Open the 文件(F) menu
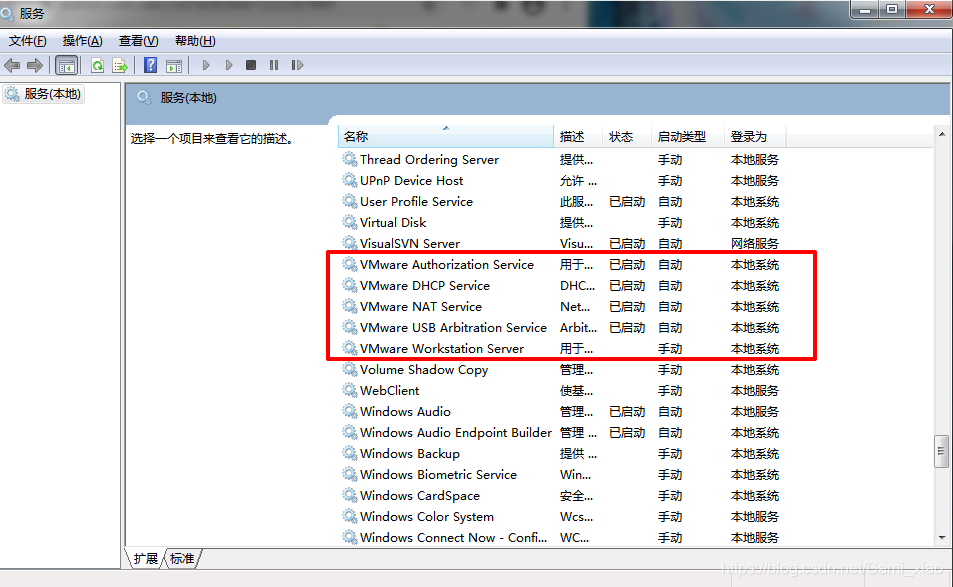The image size is (953, 587). click(x=27, y=41)
